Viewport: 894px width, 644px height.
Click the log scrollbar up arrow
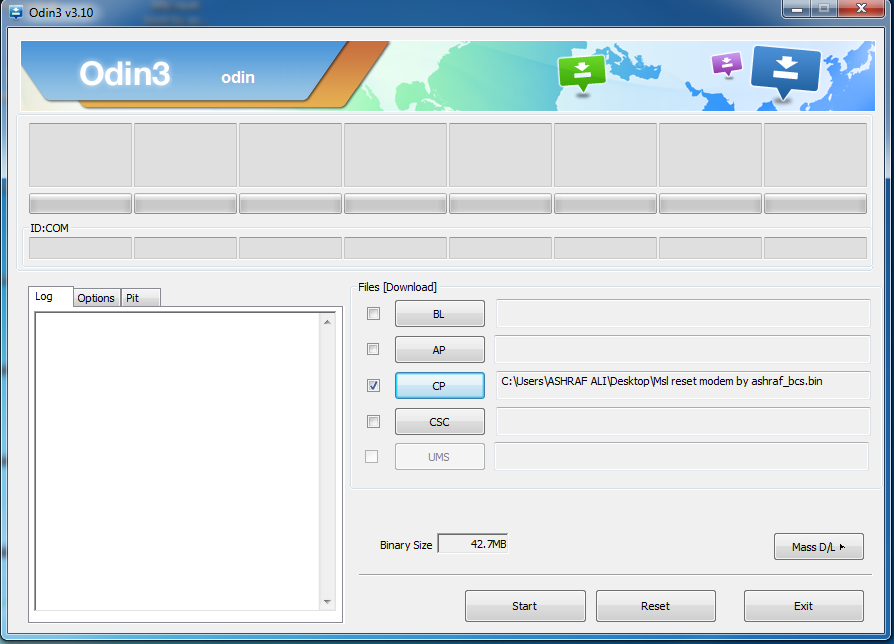[327, 322]
